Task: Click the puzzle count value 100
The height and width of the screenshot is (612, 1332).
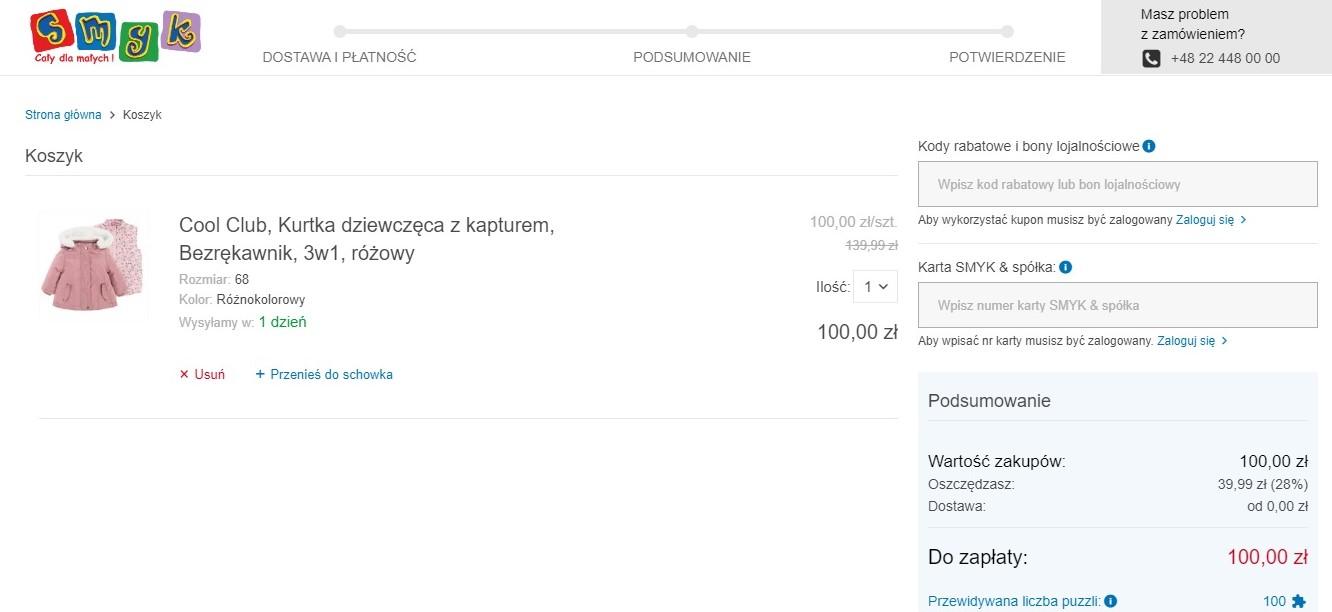Action: pyautogui.click(x=1275, y=602)
